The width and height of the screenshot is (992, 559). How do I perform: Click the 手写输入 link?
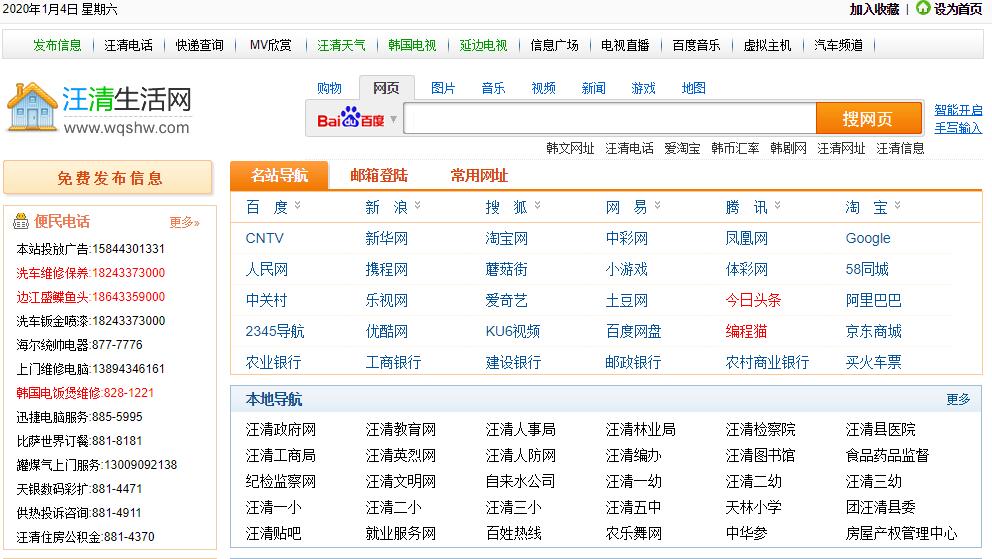(958, 128)
